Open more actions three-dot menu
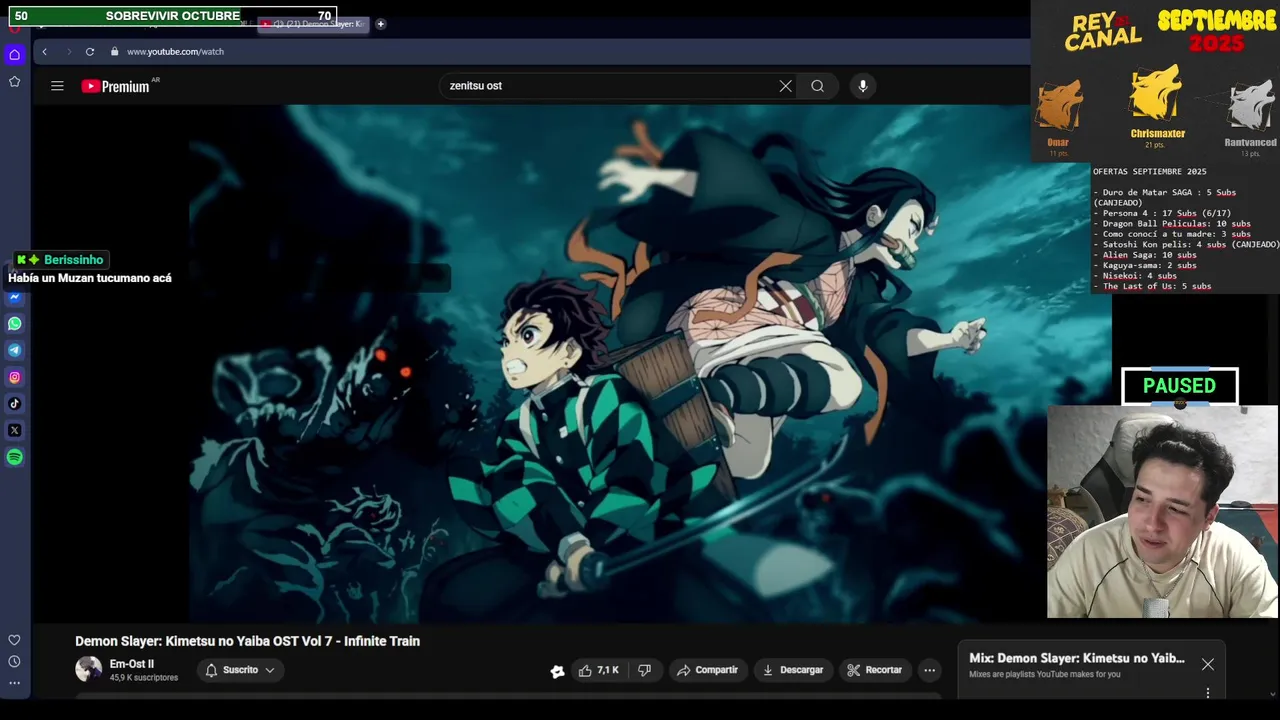Image resolution: width=1280 pixels, height=720 pixels. point(930,670)
